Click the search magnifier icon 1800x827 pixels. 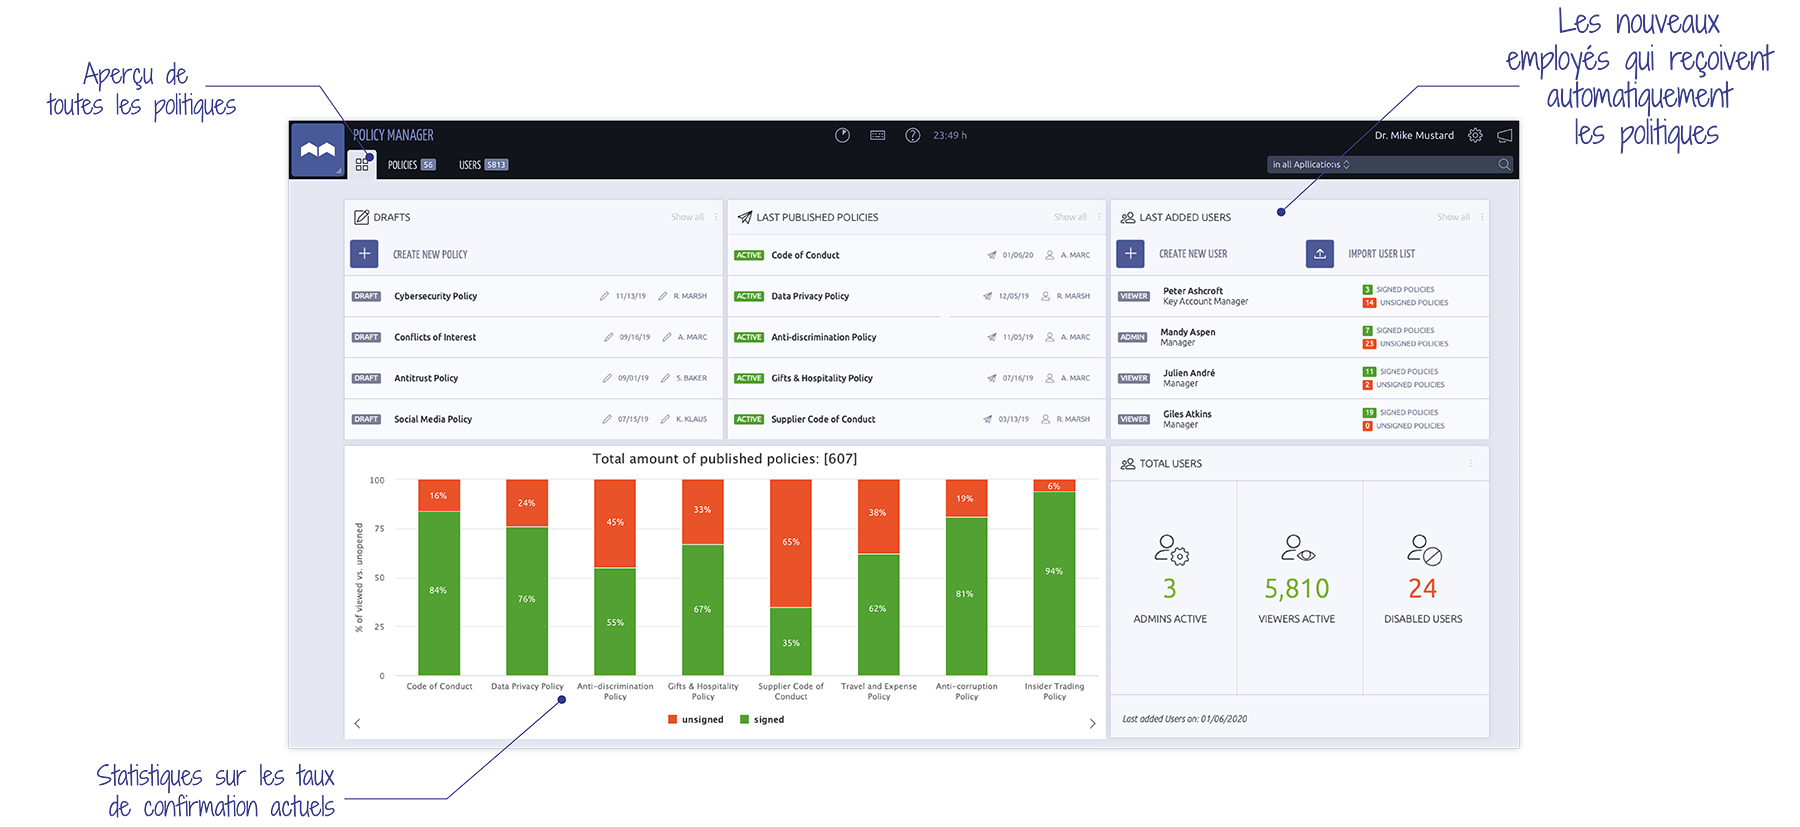1504,164
